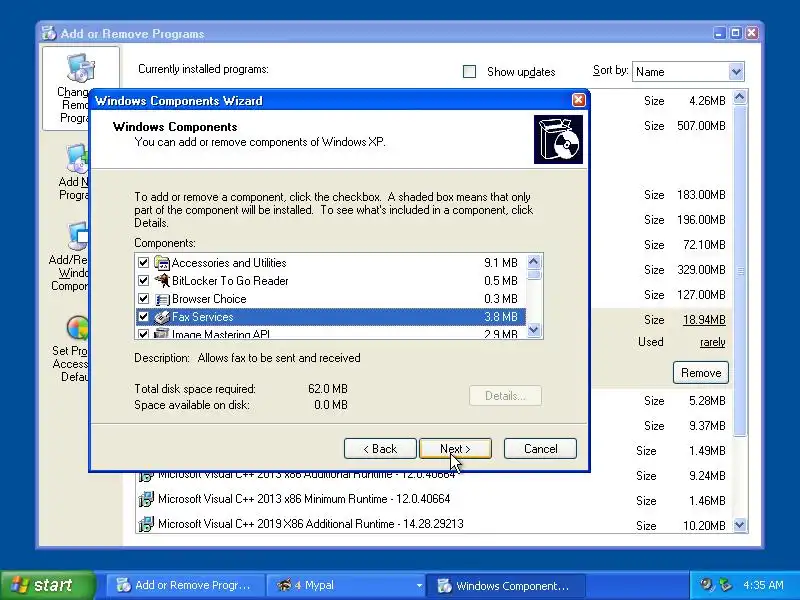Click the Add New Programs sidebar icon
Image resolution: width=800 pixels, height=600 pixels.
[77, 159]
